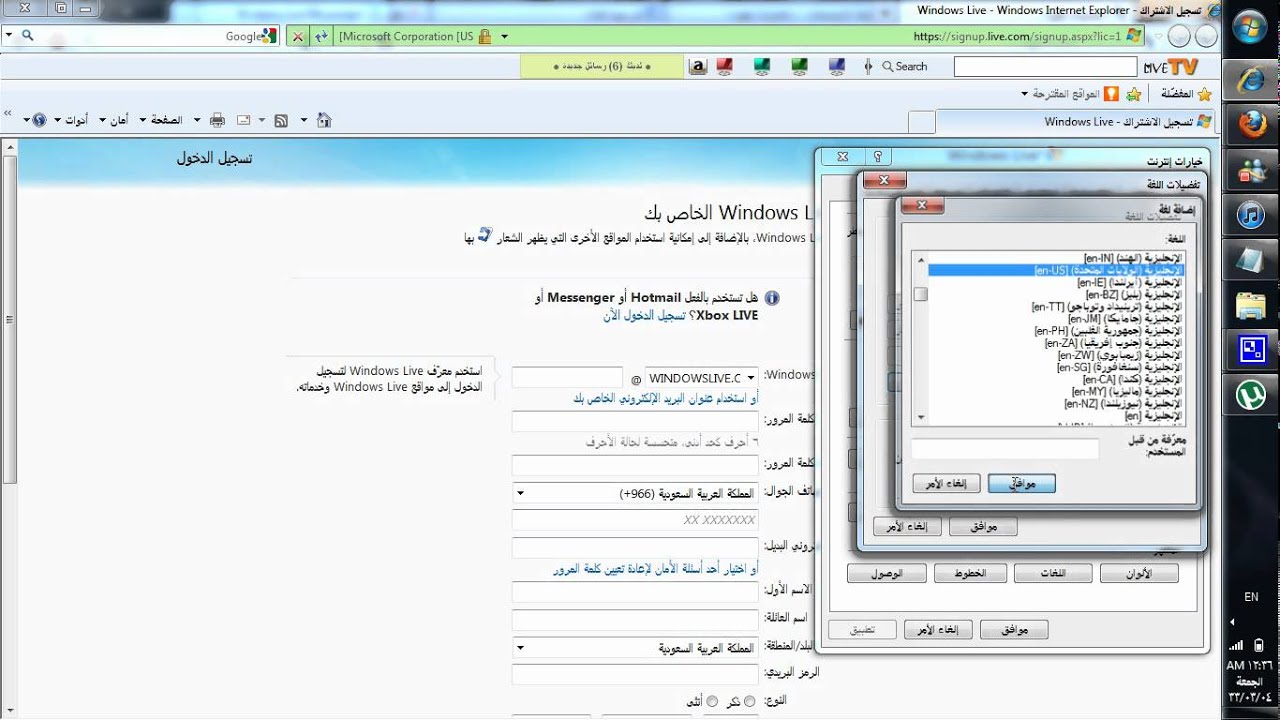The width and height of the screenshot is (1280, 720).
Task: Click the Accessibility (الوصول) button
Action: point(885,573)
